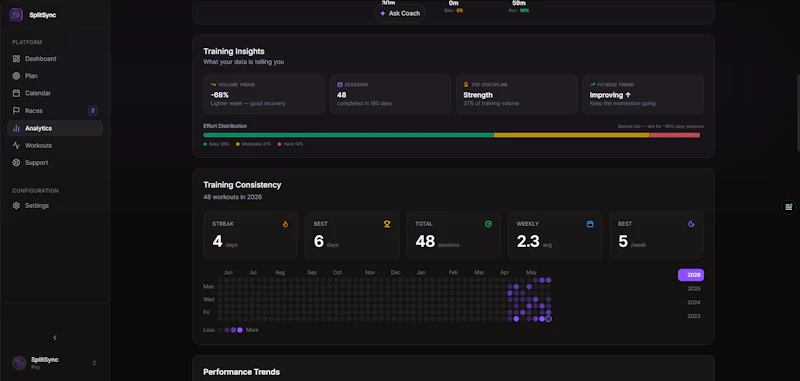Click the Races flag icon
800x381 pixels.
click(16, 111)
